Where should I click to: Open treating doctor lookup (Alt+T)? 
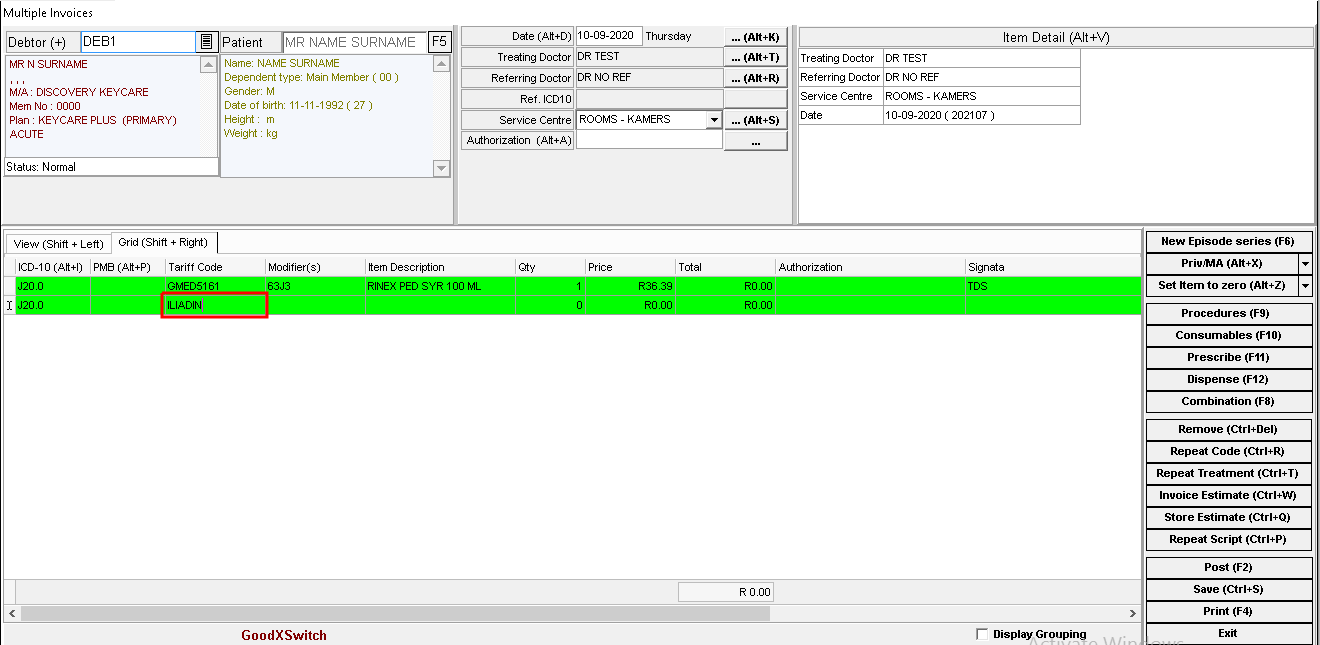click(x=755, y=58)
